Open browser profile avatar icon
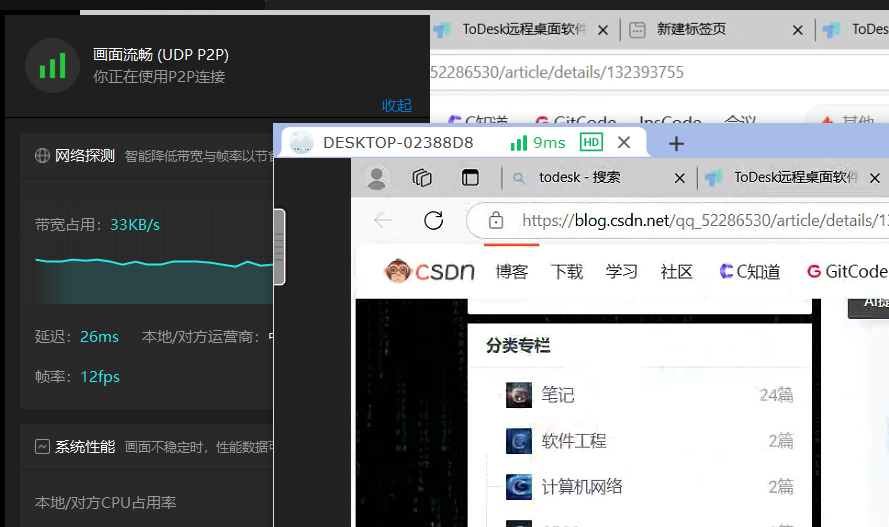Image resolution: width=889 pixels, height=527 pixels. coord(376,178)
